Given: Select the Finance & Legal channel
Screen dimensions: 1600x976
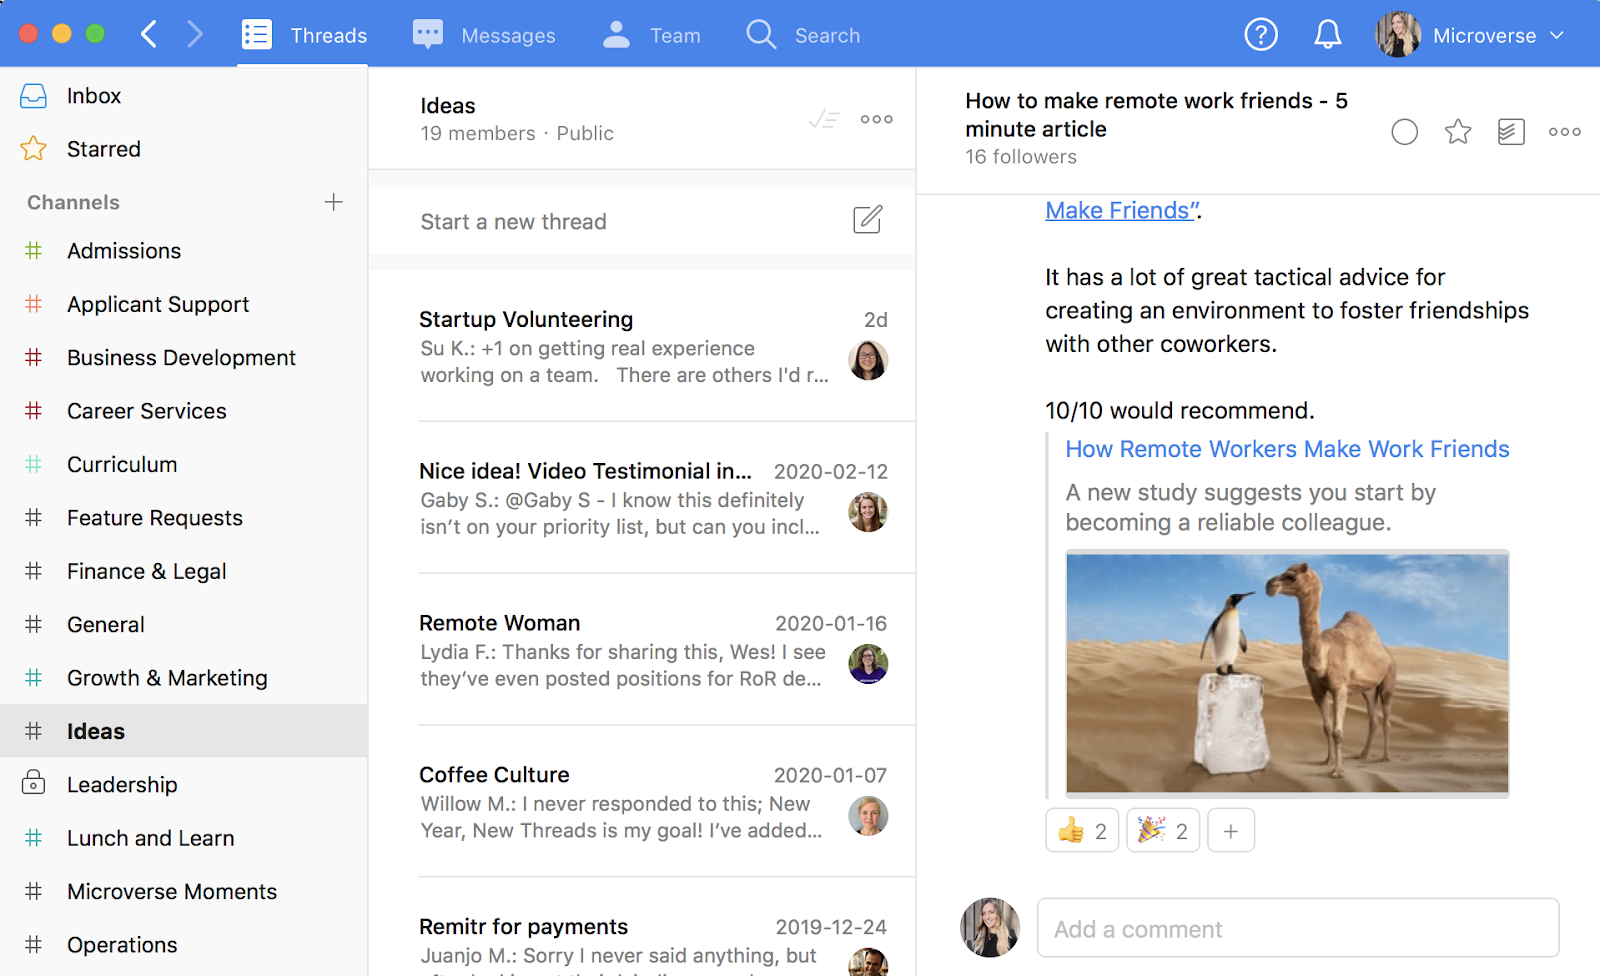Looking at the screenshot, I should [184, 571].
